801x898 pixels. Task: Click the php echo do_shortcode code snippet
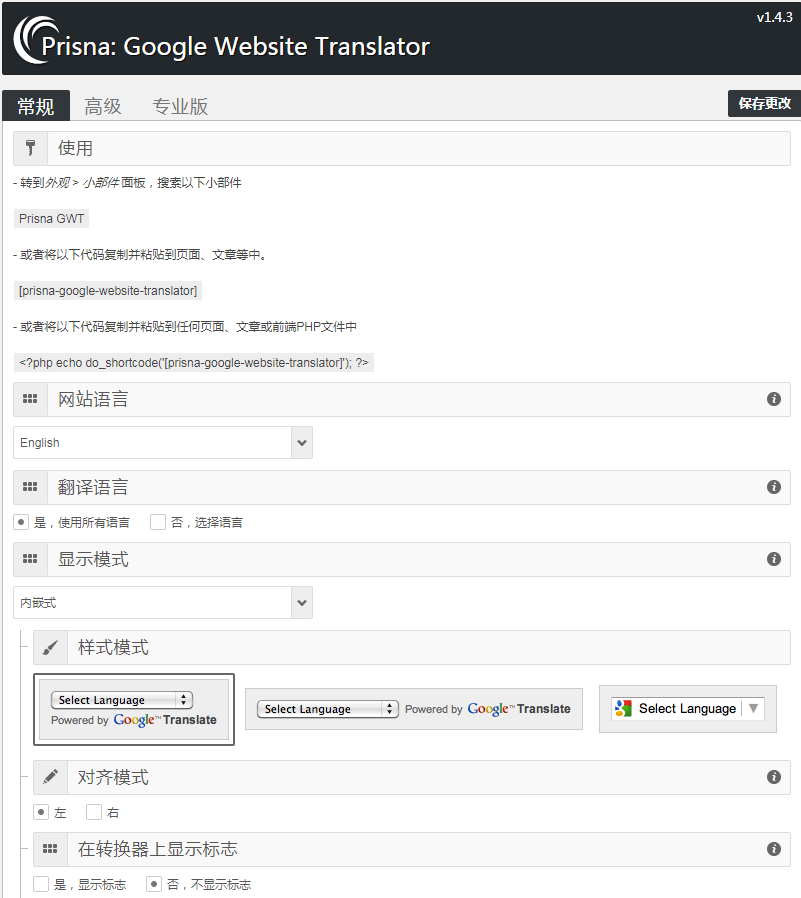(194, 363)
